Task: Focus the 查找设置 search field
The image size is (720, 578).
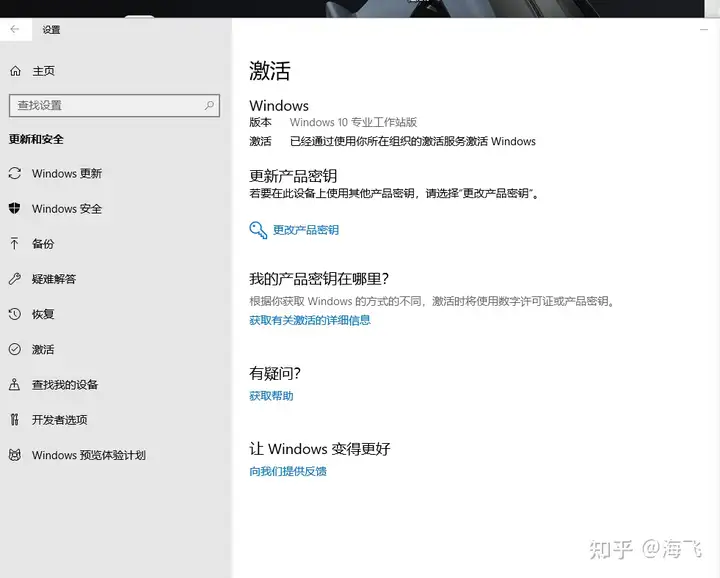Action: pyautogui.click(x=114, y=106)
